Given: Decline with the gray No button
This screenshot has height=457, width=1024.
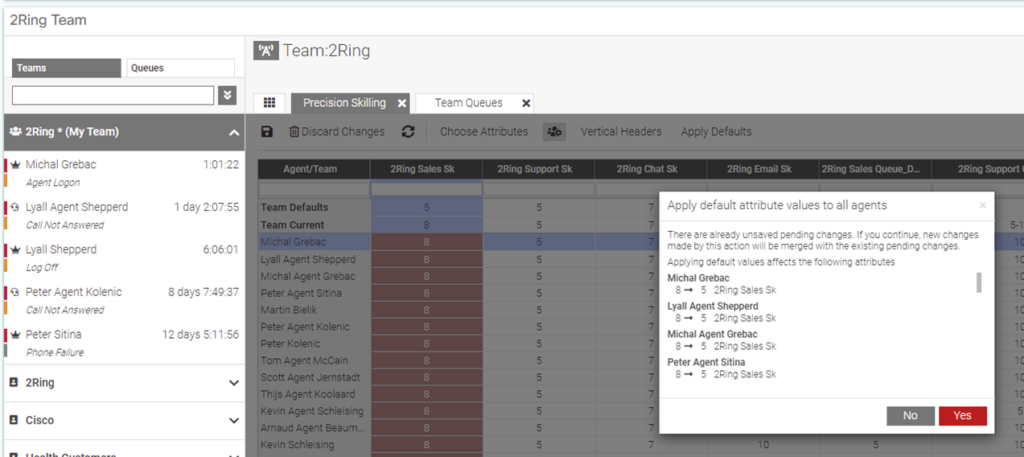Looking at the screenshot, I should point(910,416).
